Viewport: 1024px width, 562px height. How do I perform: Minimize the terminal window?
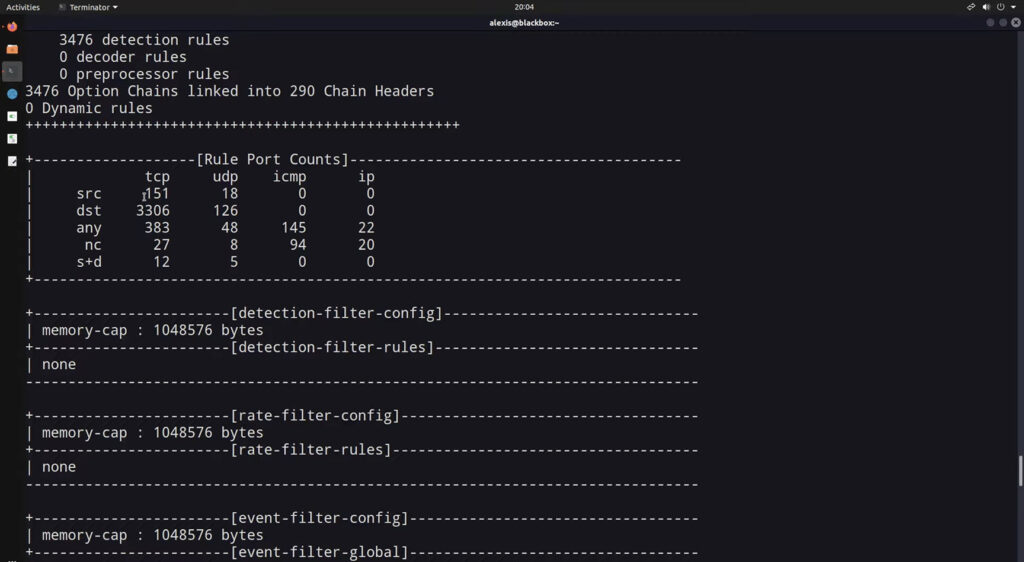[991, 22]
